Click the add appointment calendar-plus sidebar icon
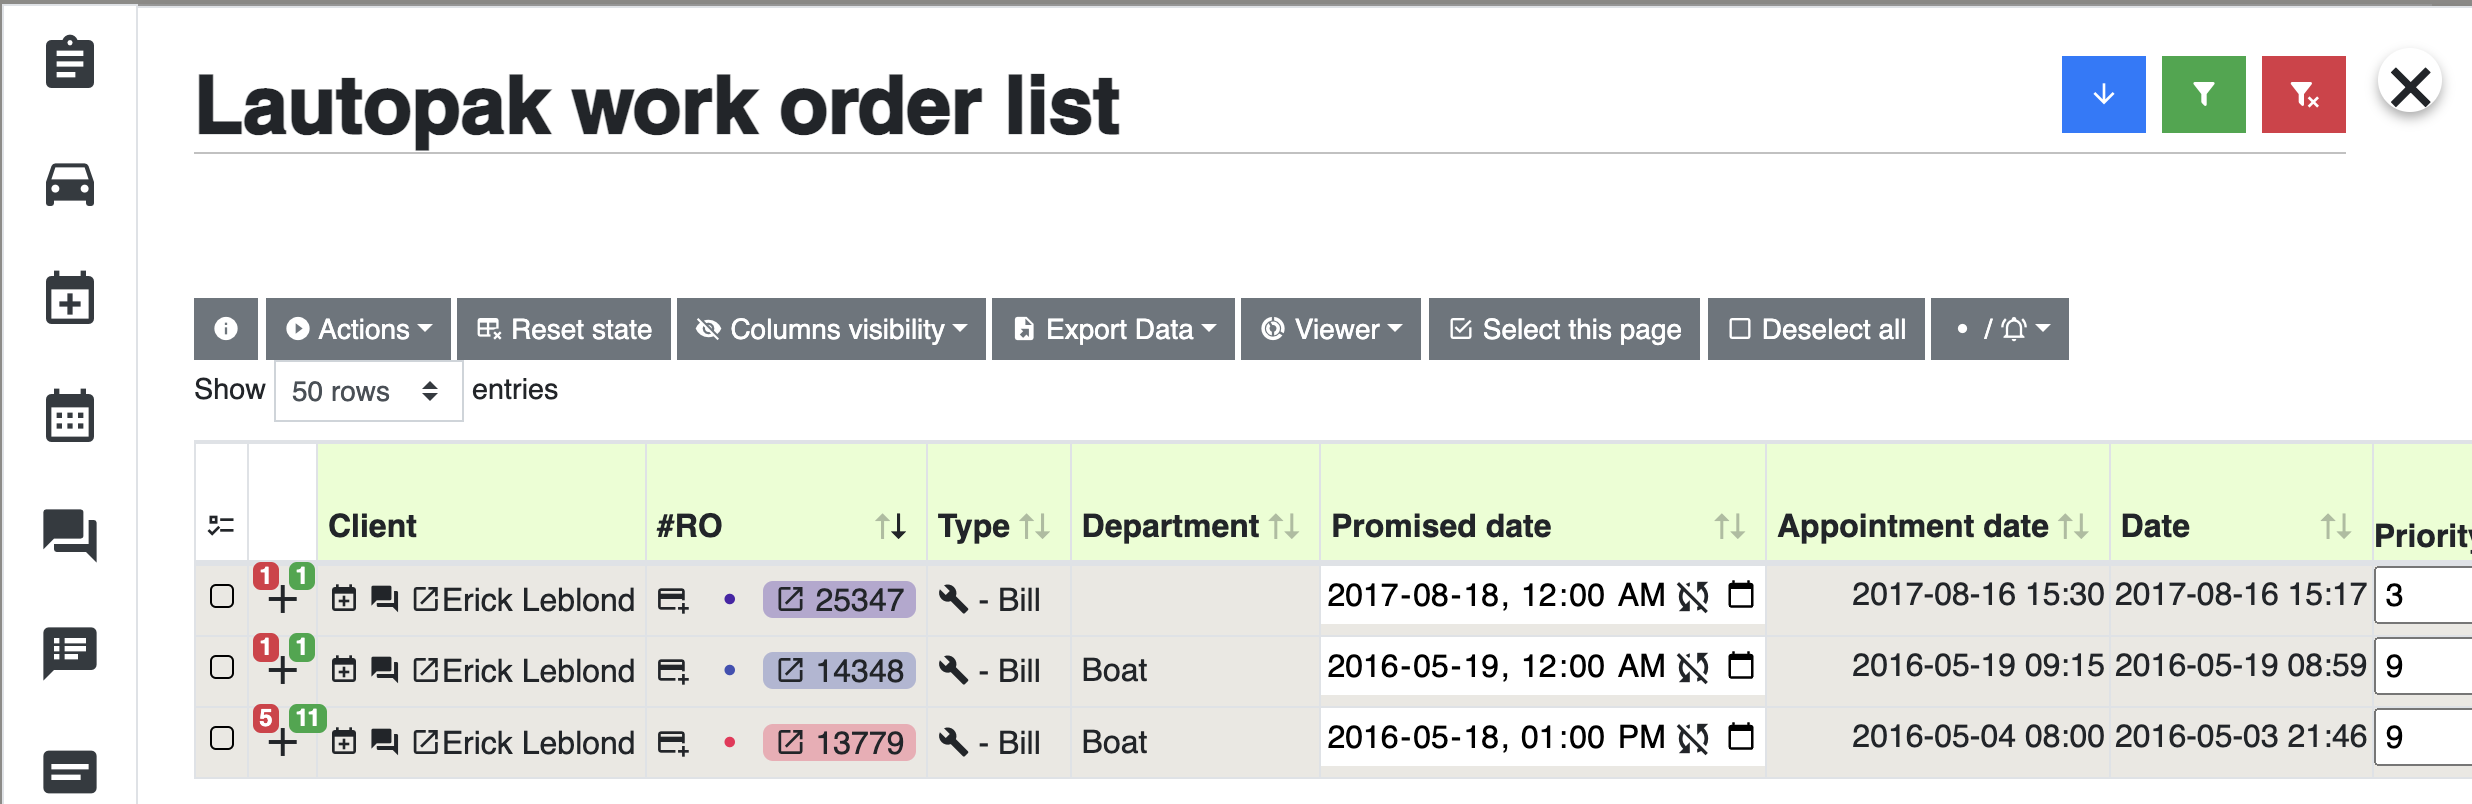 70,298
